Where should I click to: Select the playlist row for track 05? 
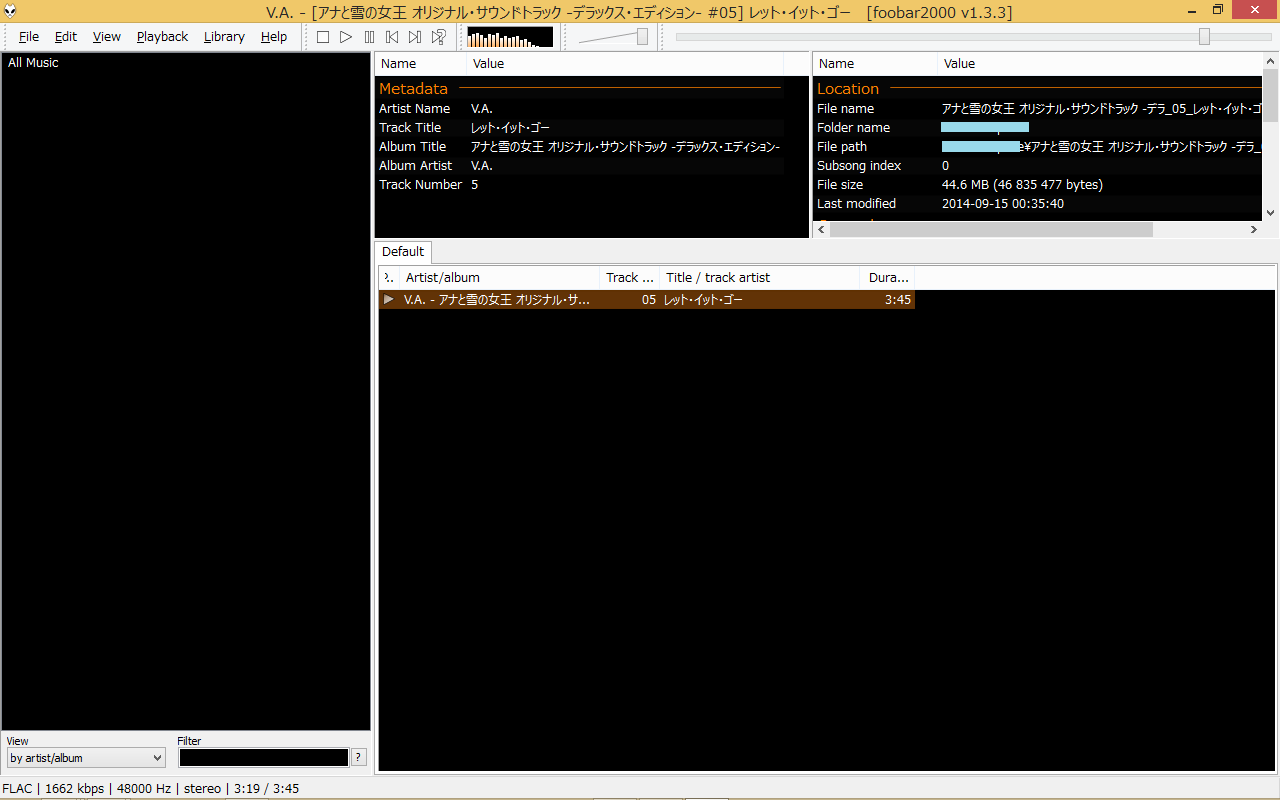pyautogui.click(x=647, y=300)
